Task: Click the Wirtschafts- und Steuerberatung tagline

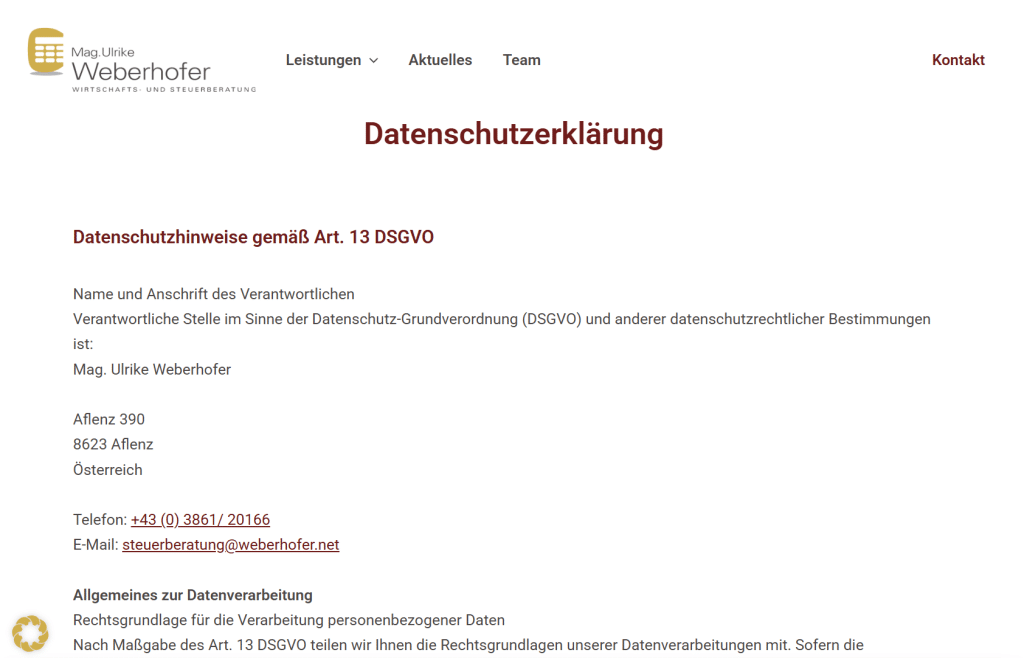Action: [164, 90]
